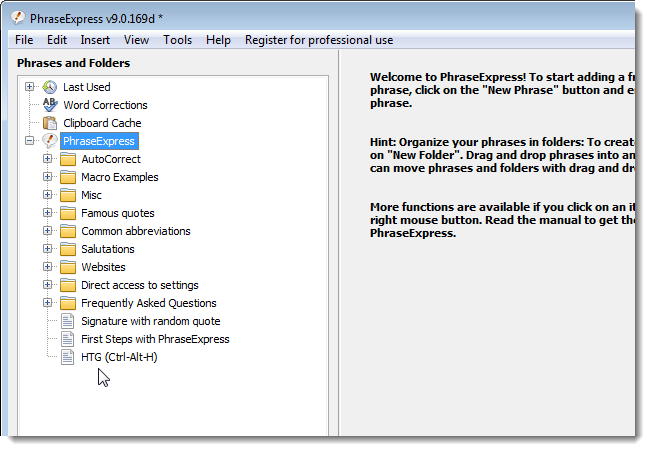650x451 pixels.
Task: Select the Direct access to settings label
Action: (x=140, y=285)
